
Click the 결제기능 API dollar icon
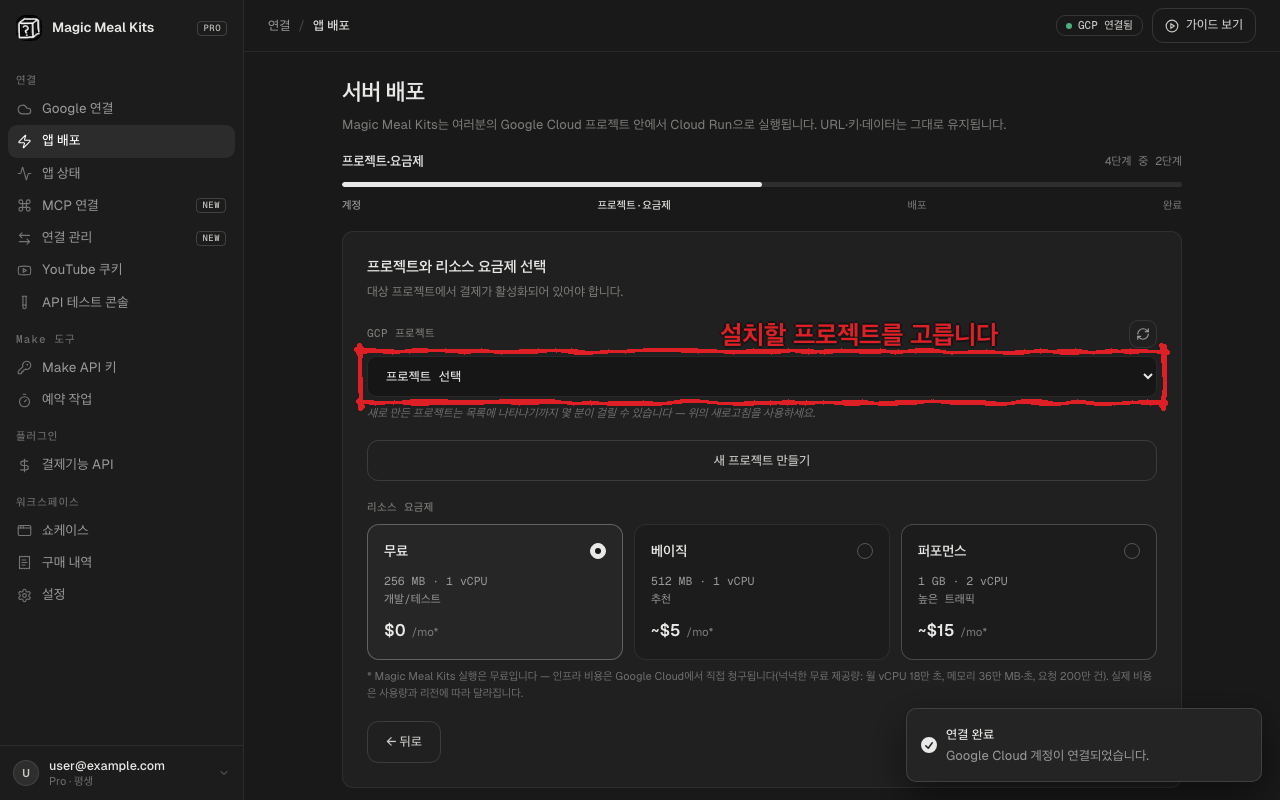click(x=25, y=465)
